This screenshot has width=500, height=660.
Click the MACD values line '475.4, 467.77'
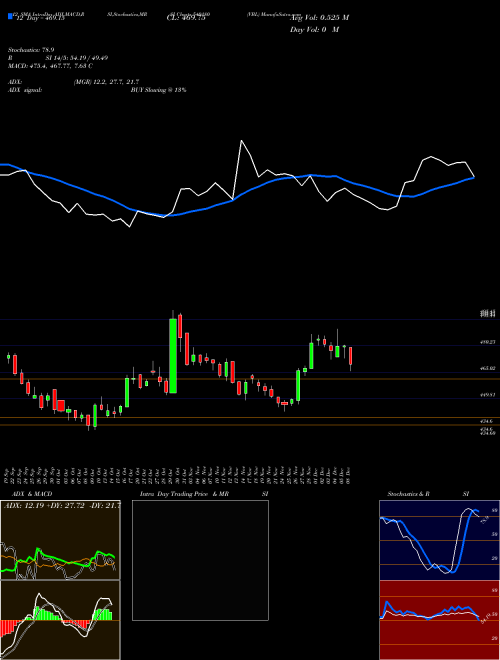click(51, 66)
